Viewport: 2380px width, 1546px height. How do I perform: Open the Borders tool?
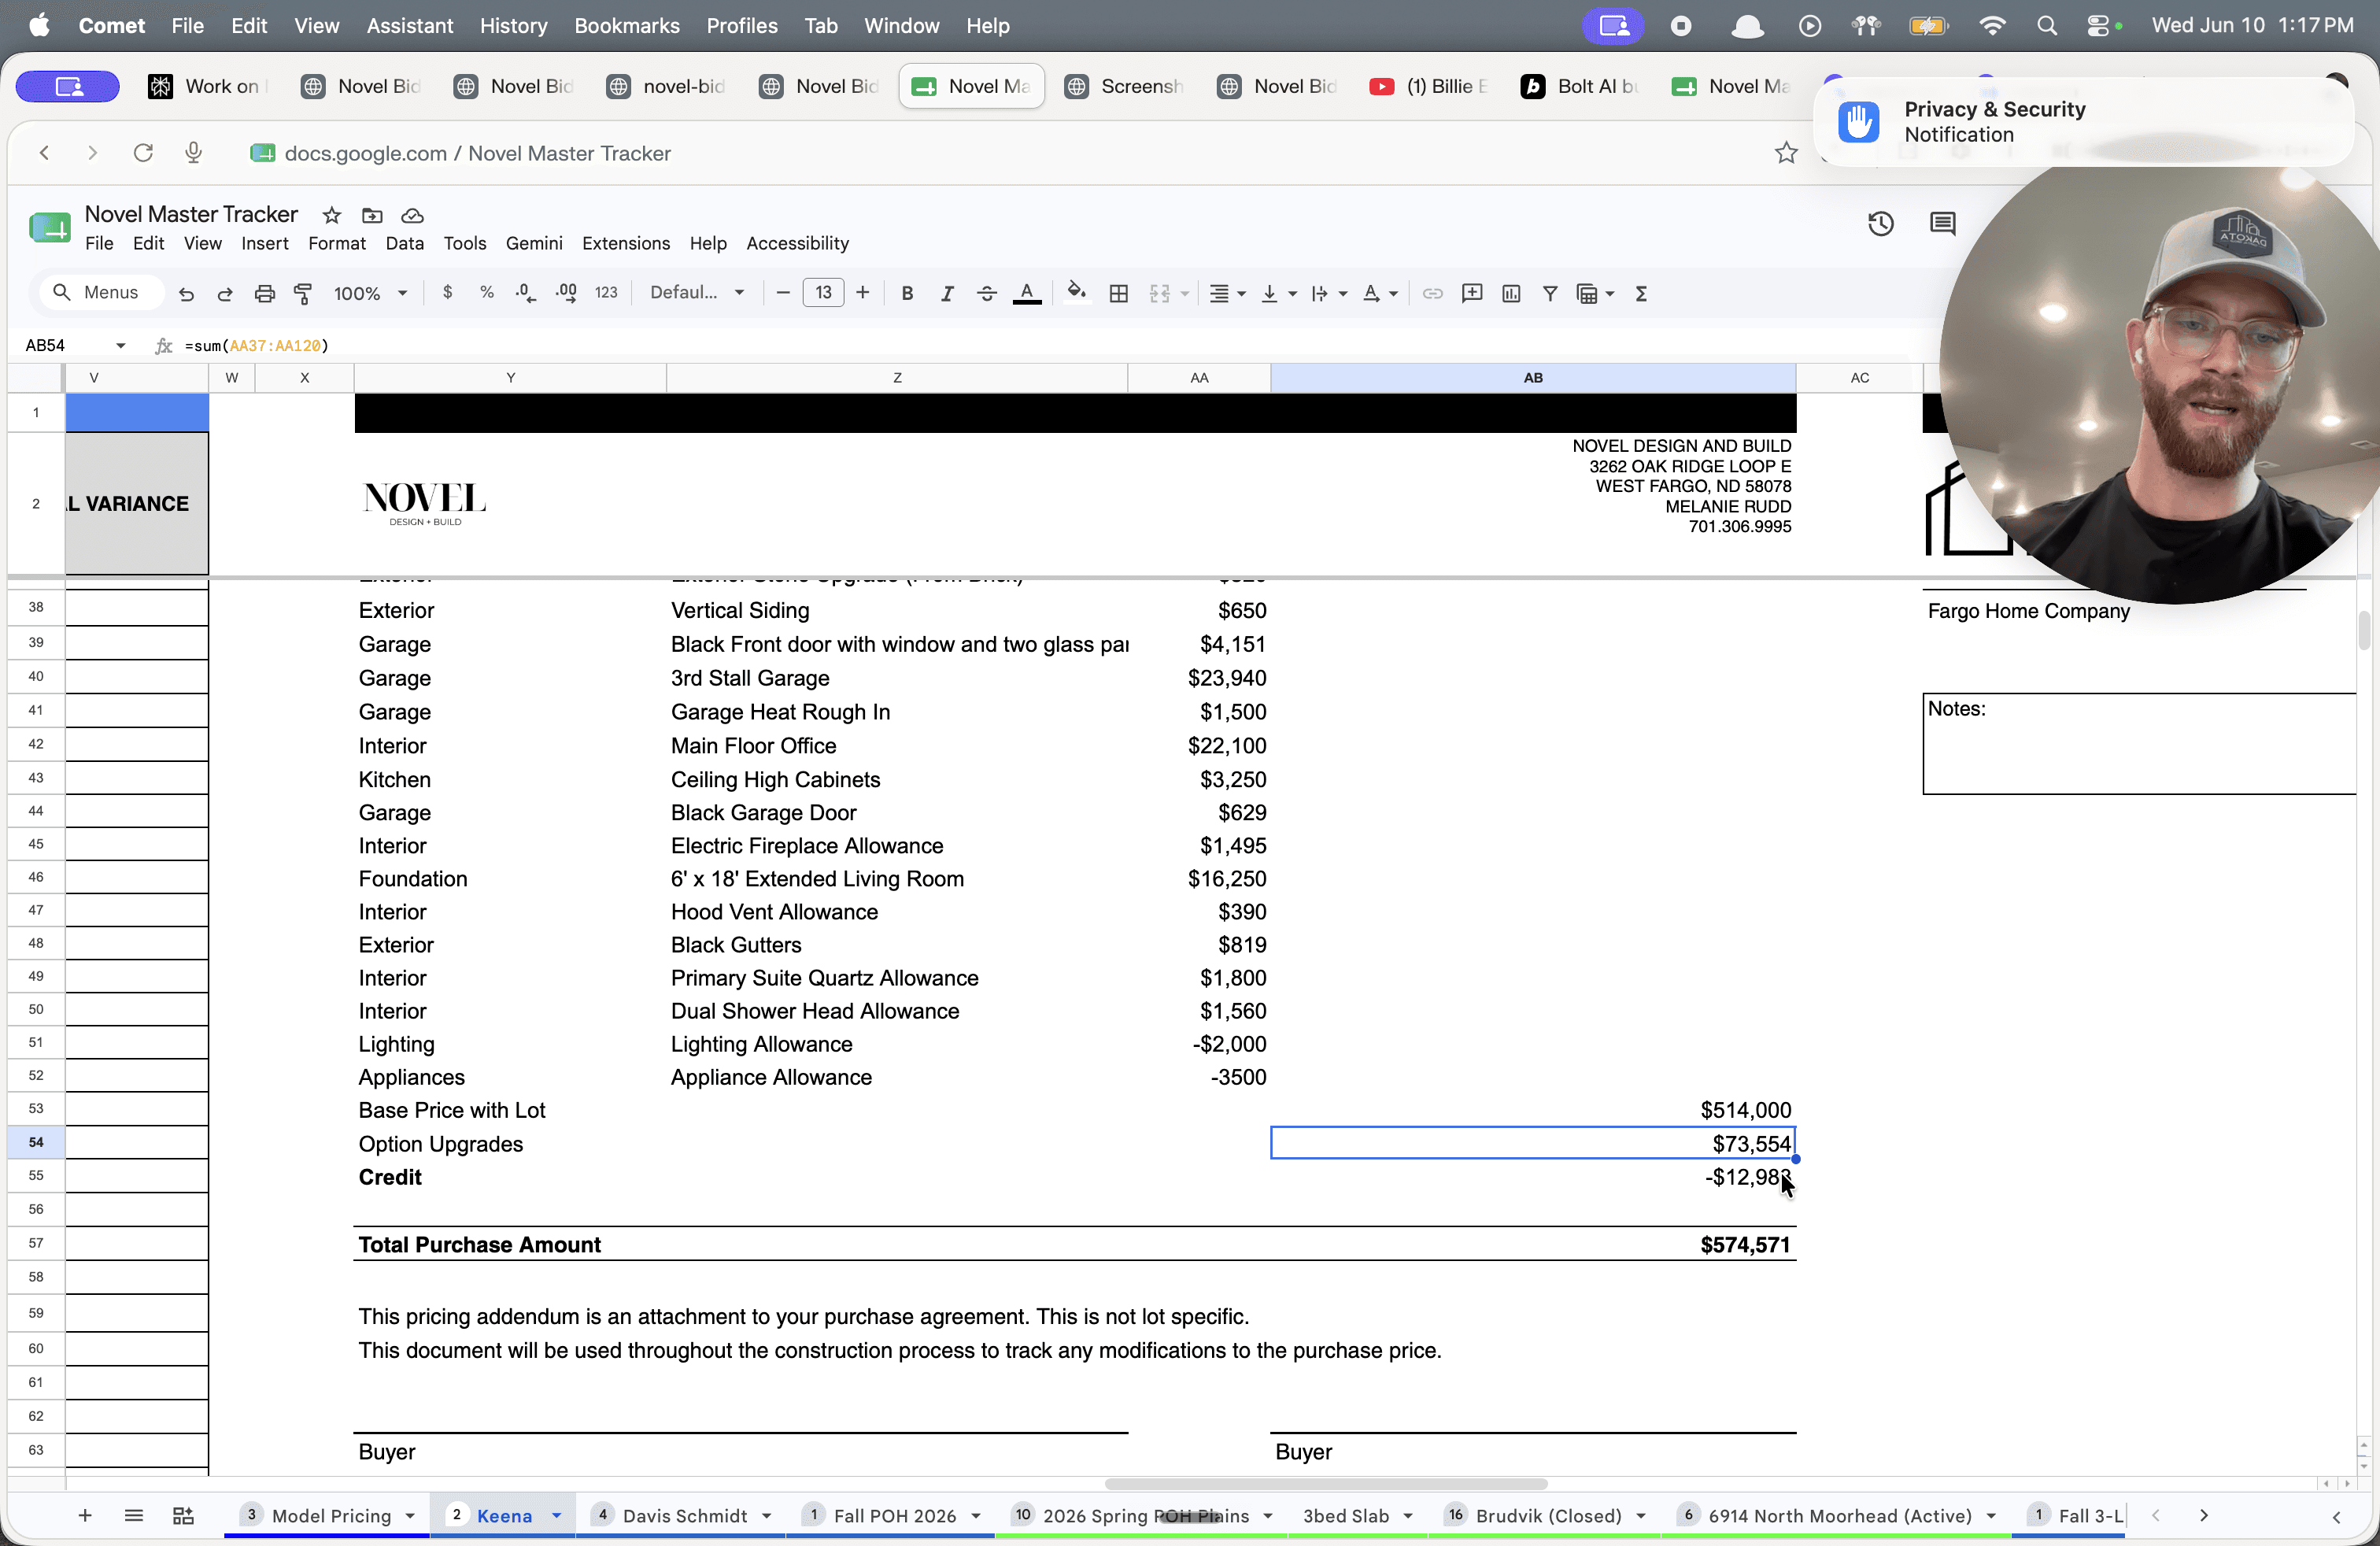pyautogui.click(x=1119, y=293)
